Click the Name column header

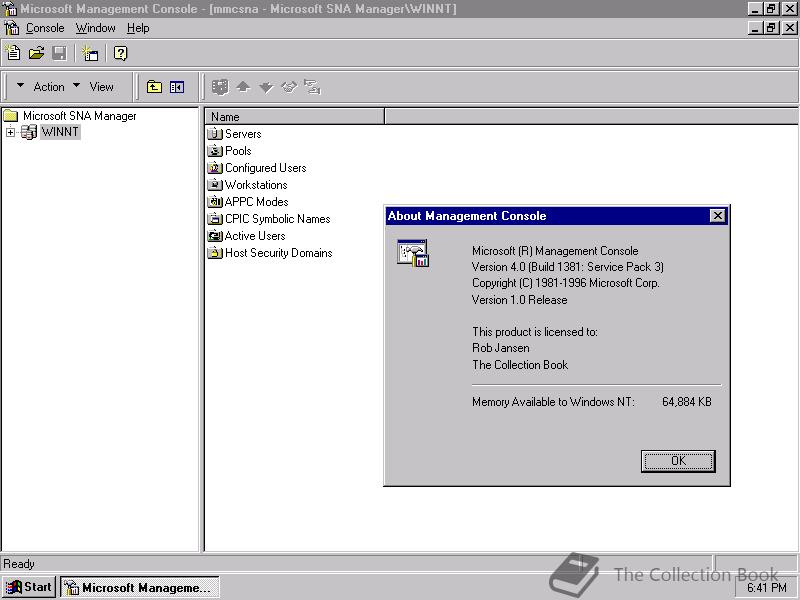tap(294, 117)
